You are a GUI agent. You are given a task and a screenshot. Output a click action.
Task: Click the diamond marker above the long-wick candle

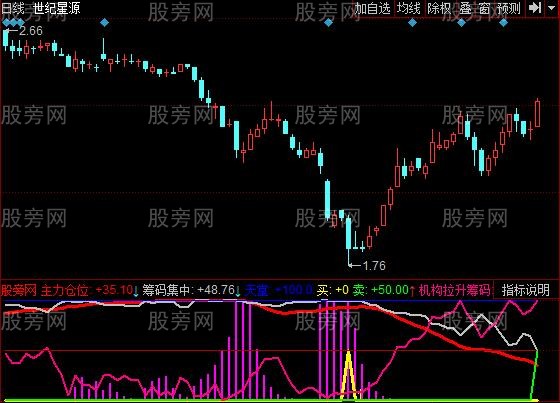point(104,23)
